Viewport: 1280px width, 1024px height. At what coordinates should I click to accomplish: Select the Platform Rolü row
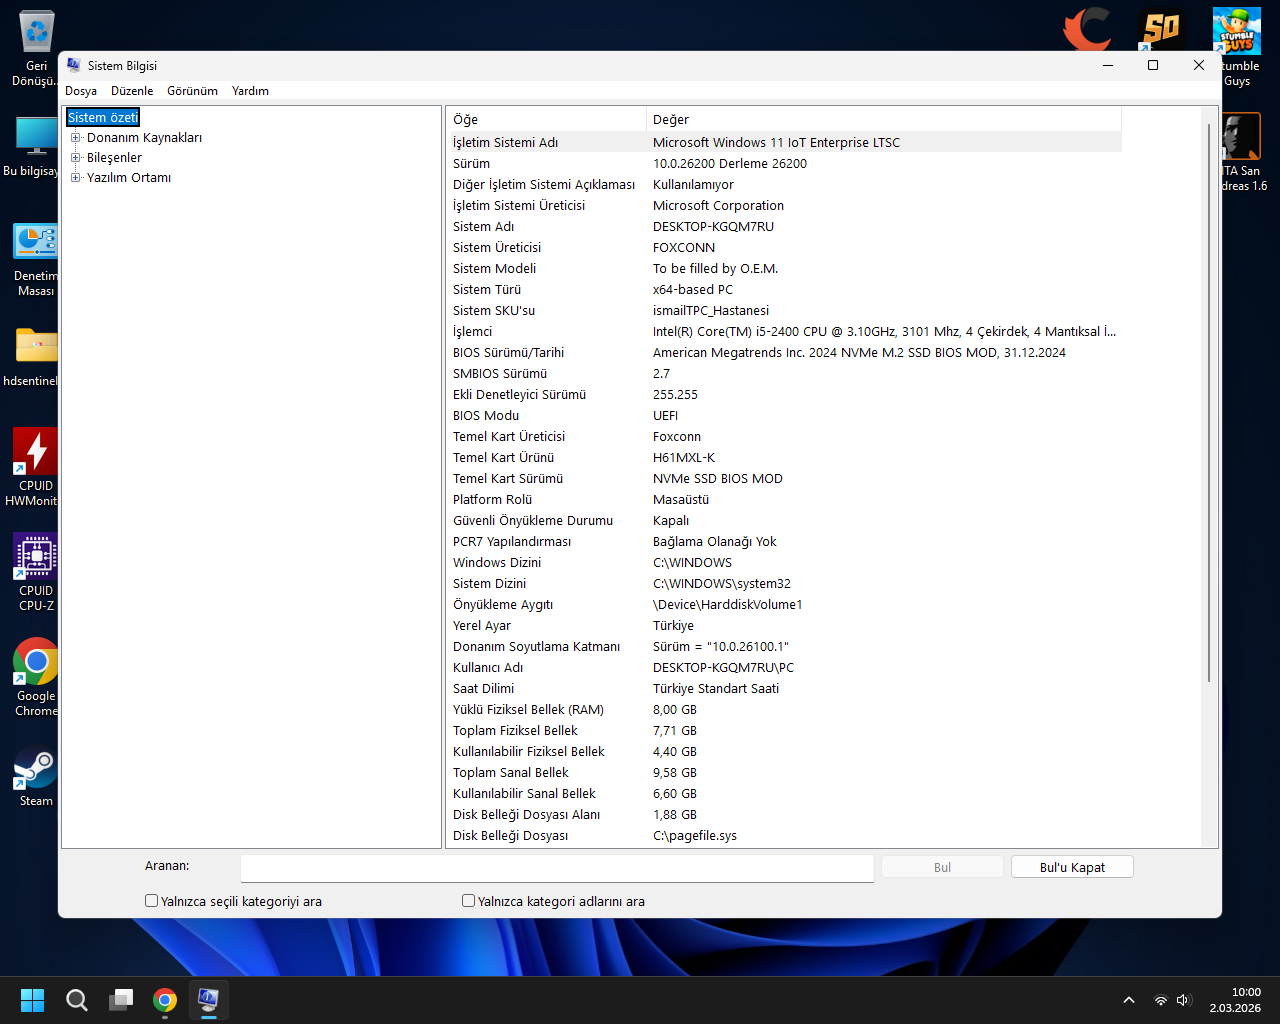pyautogui.click(x=784, y=500)
